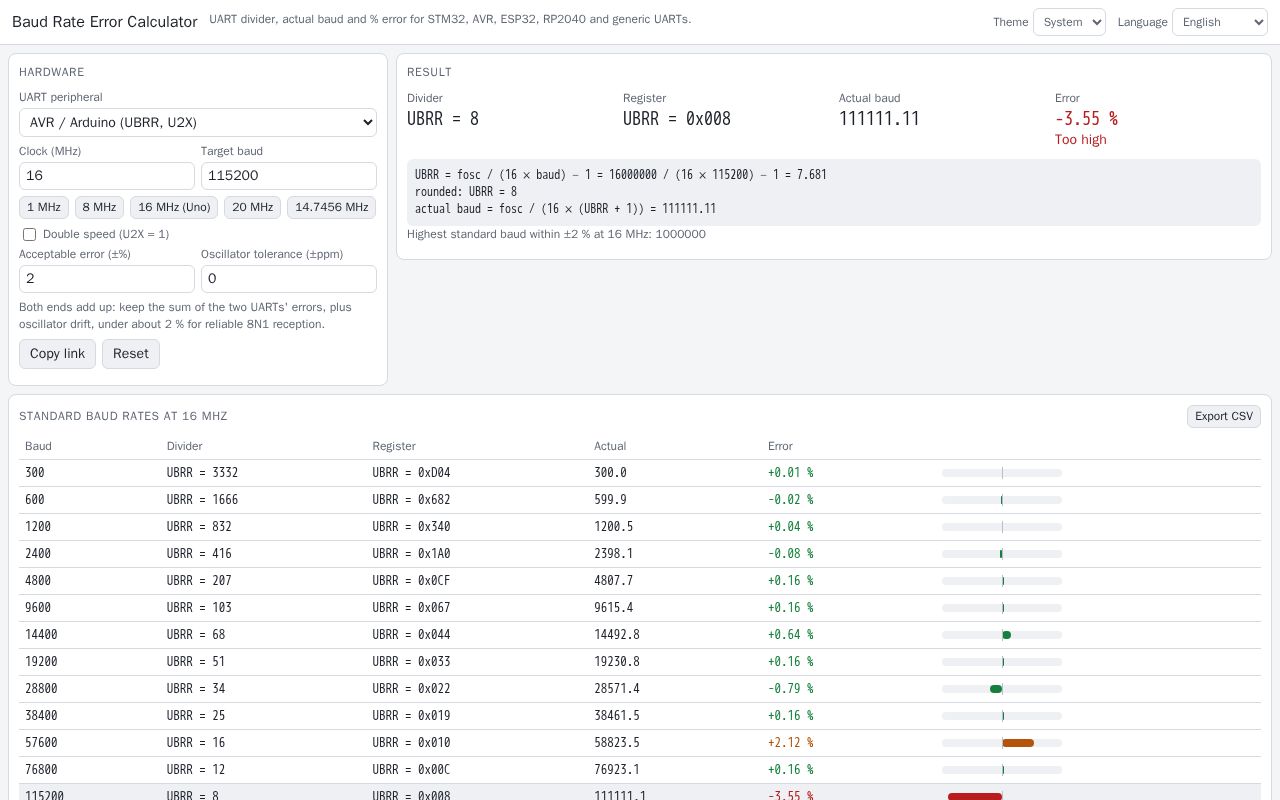Click the error bar for 14400 baud
This screenshot has width=1280, height=800.
tap(1002, 635)
